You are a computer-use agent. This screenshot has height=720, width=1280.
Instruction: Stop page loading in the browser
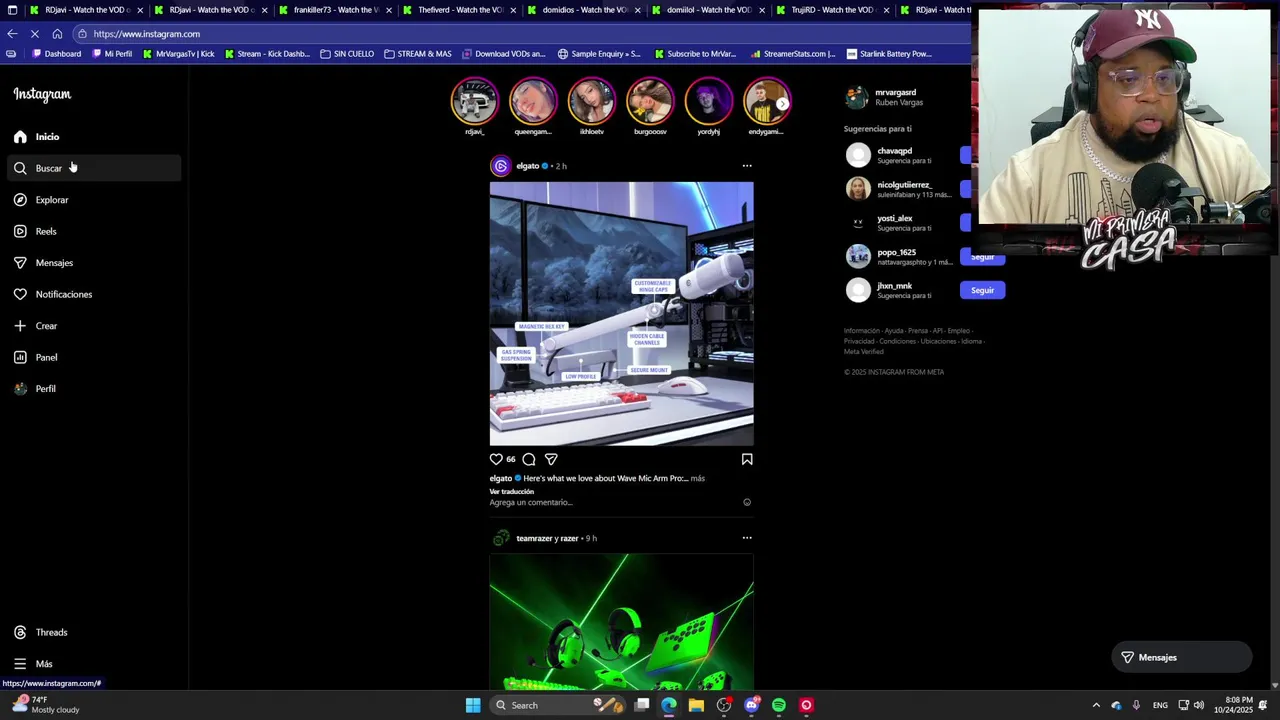click(x=34, y=34)
